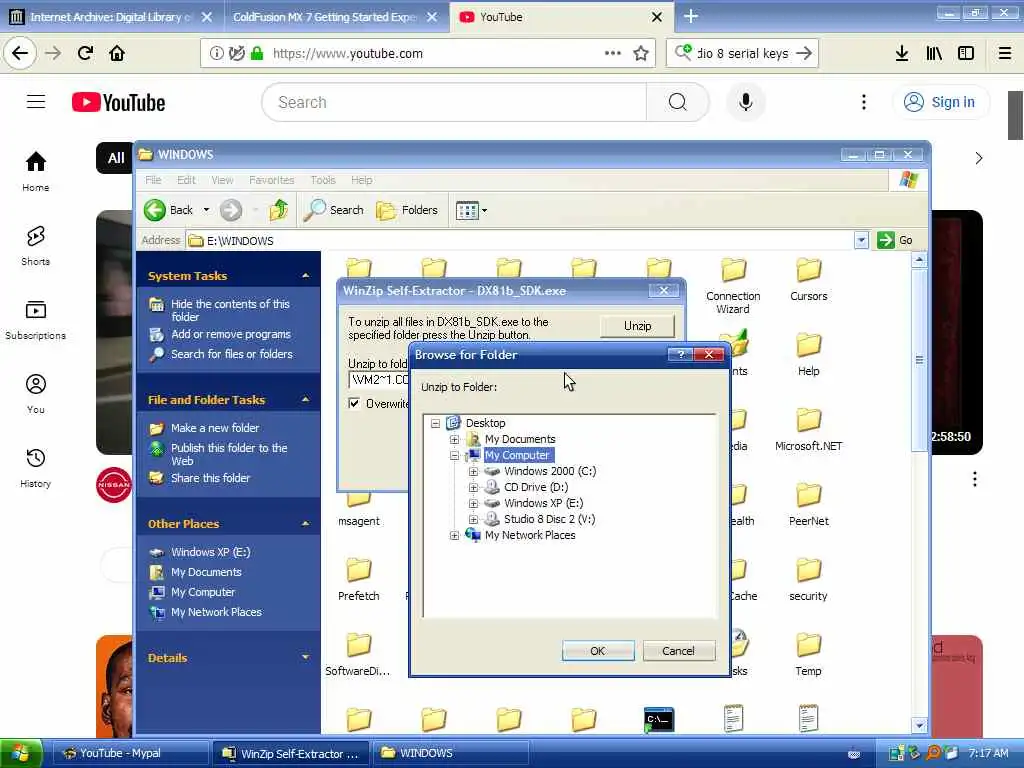Image resolution: width=1024 pixels, height=768 pixels.
Task: Click Explorer Back button
Action: click(168, 210)
